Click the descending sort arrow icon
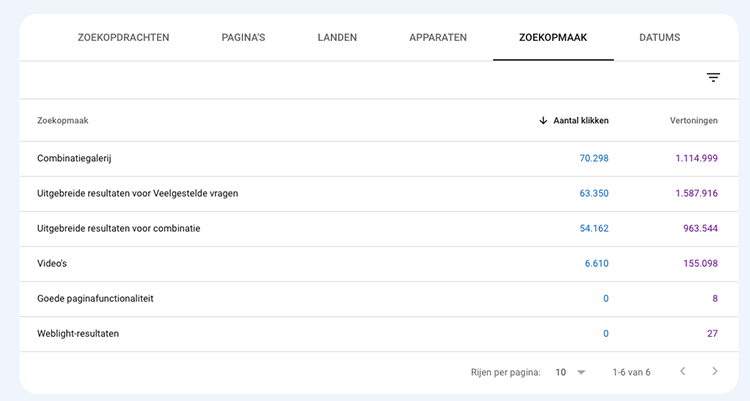This screenshot has height=401, width=750. (x=543, y=121)
